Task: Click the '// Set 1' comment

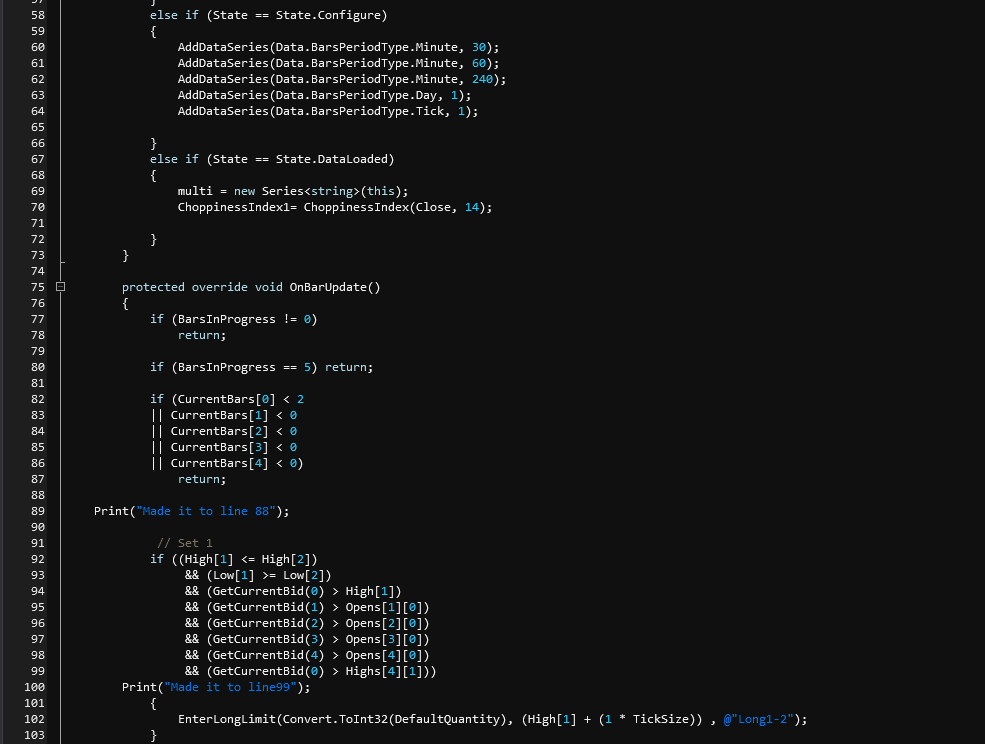Action: point(185,543)
